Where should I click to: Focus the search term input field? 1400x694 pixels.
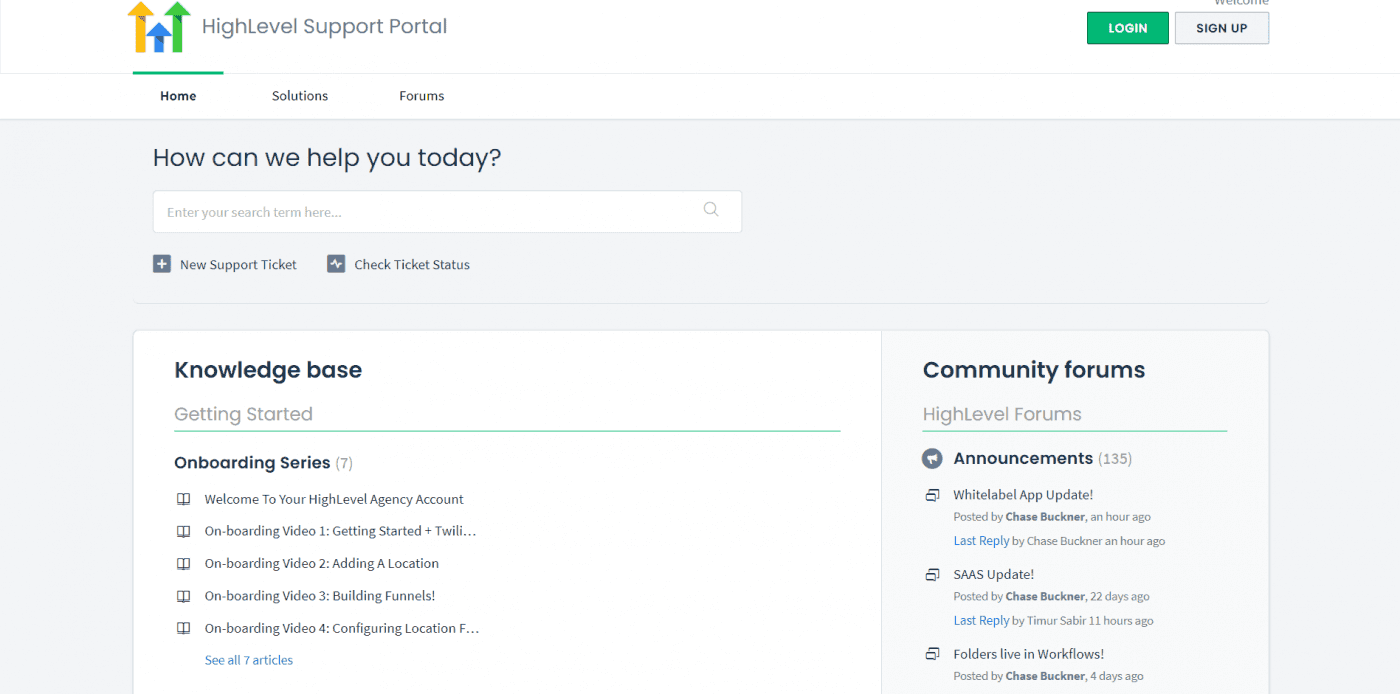[447, 212]
